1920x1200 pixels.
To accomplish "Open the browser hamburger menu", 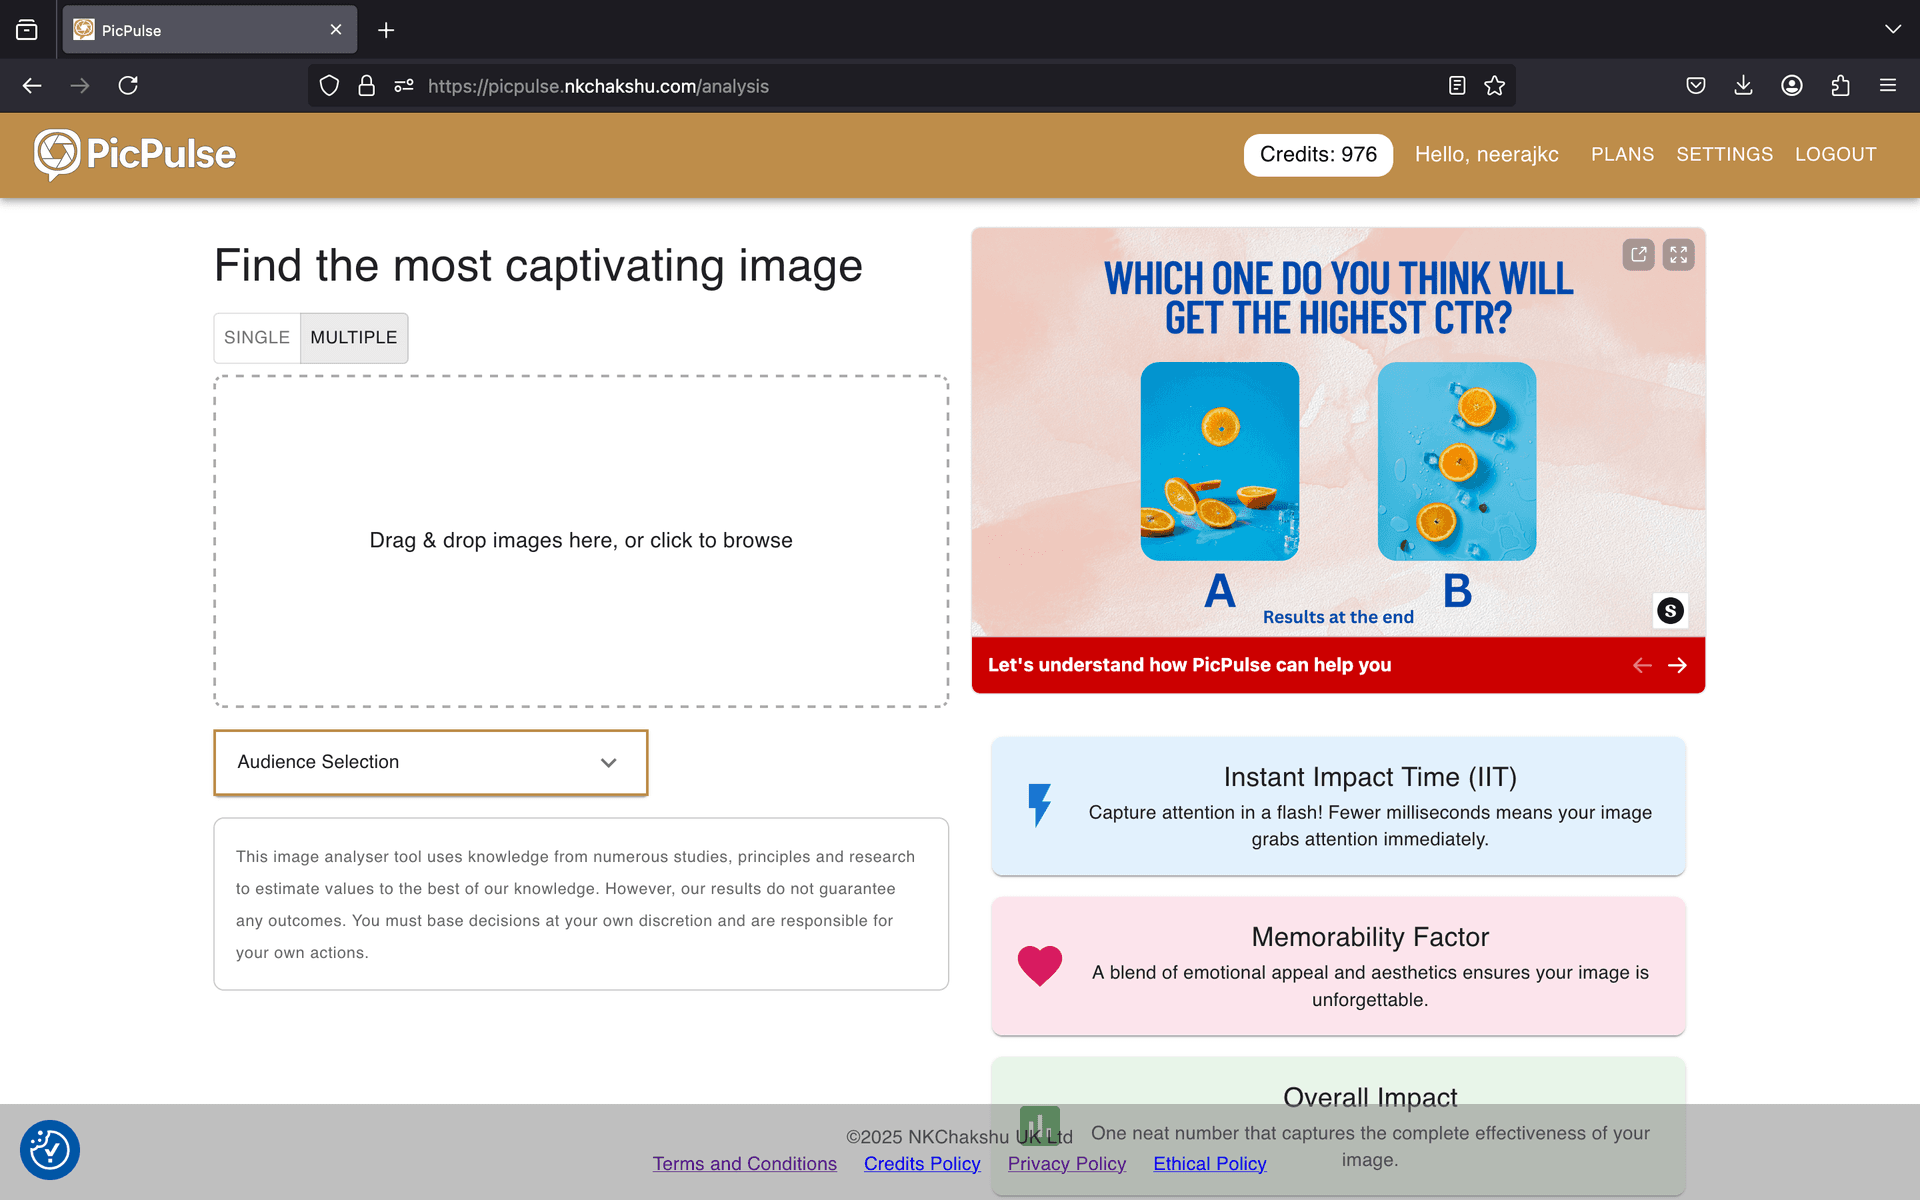I will (1888, 86).
